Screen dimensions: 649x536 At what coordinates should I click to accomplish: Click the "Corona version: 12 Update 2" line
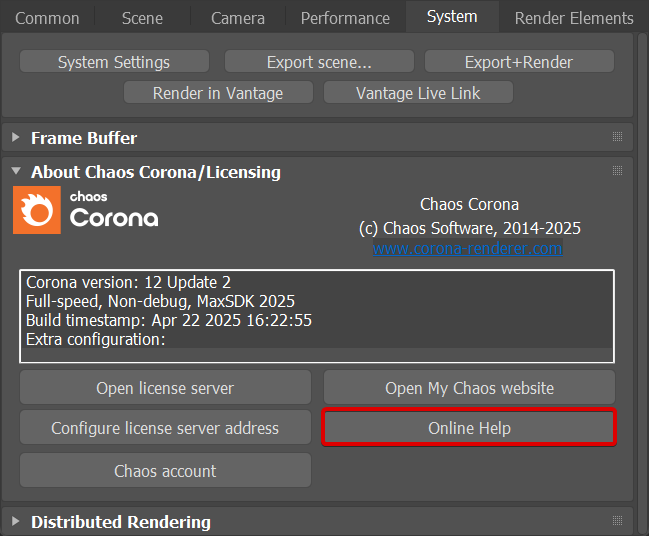pos(128,282)
